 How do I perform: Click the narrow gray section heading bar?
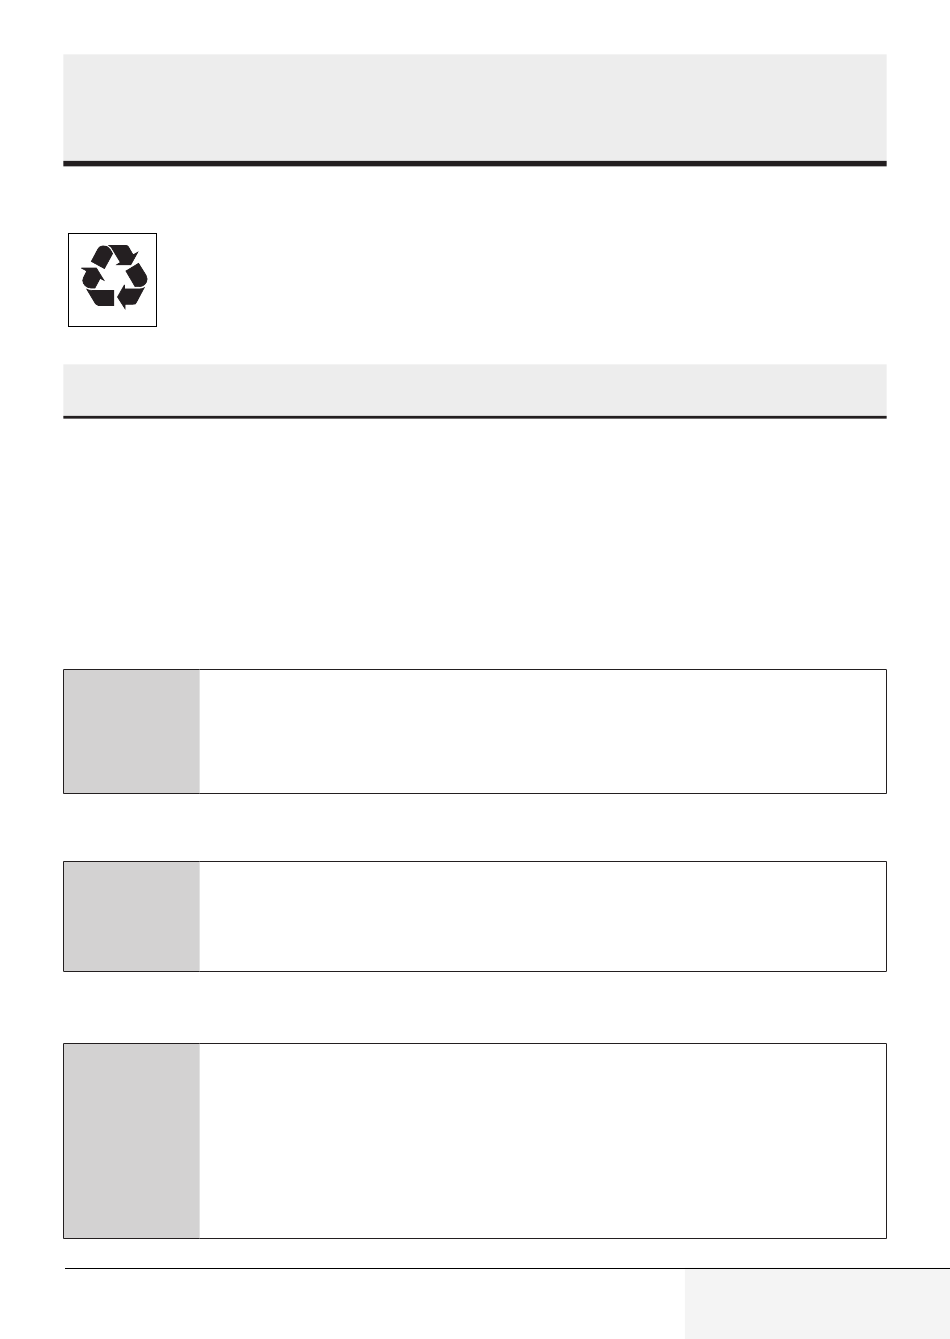[x=474, y=388]
